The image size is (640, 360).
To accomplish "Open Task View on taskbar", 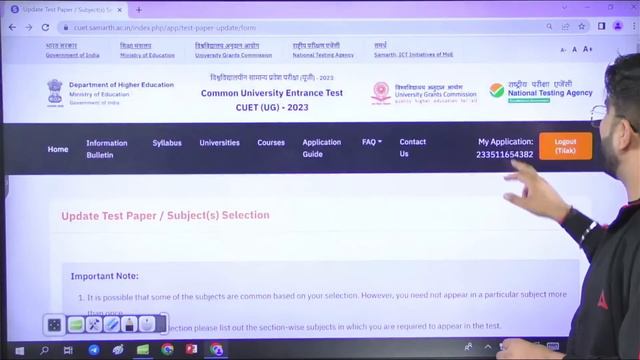I will point(68,350).
